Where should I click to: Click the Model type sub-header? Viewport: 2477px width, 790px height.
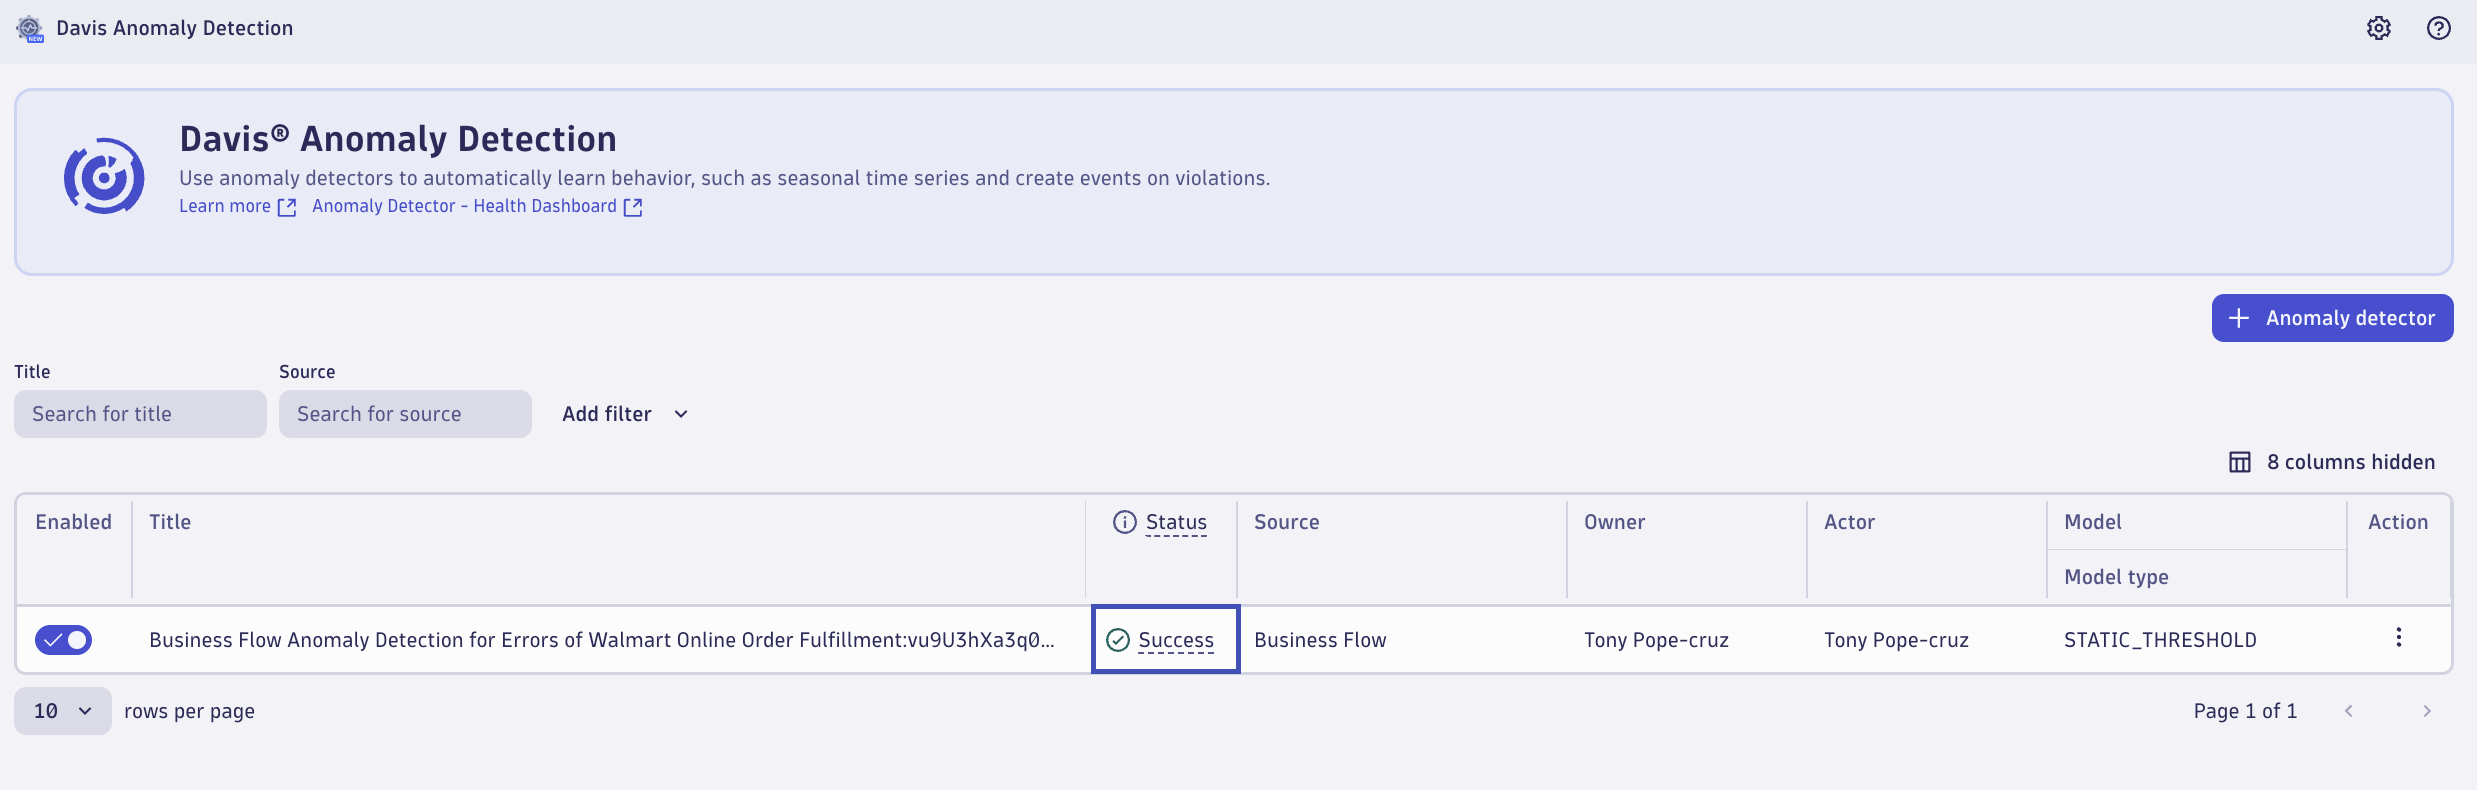pos(2116,577)
